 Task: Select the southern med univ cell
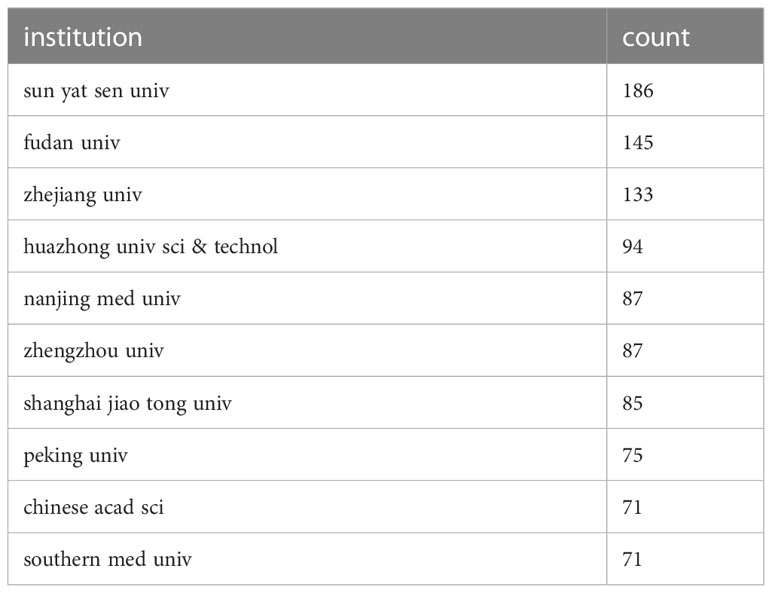tap(307, 559)
